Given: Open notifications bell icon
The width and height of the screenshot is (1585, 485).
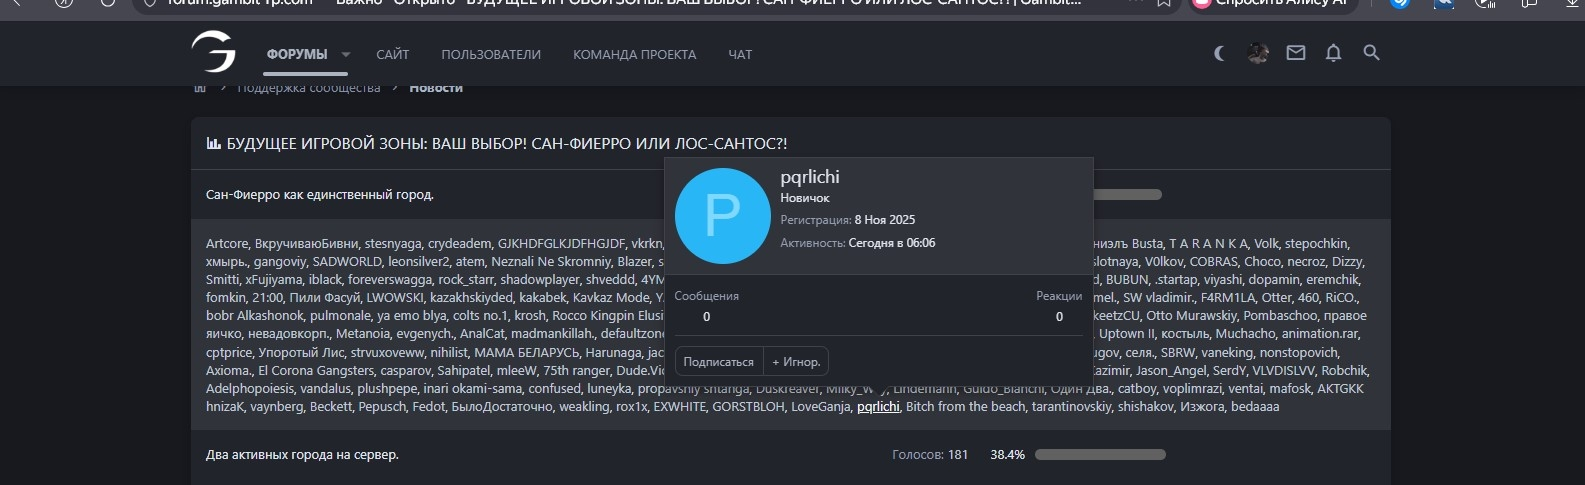Looking at the screenshot, I should 1333,54.
